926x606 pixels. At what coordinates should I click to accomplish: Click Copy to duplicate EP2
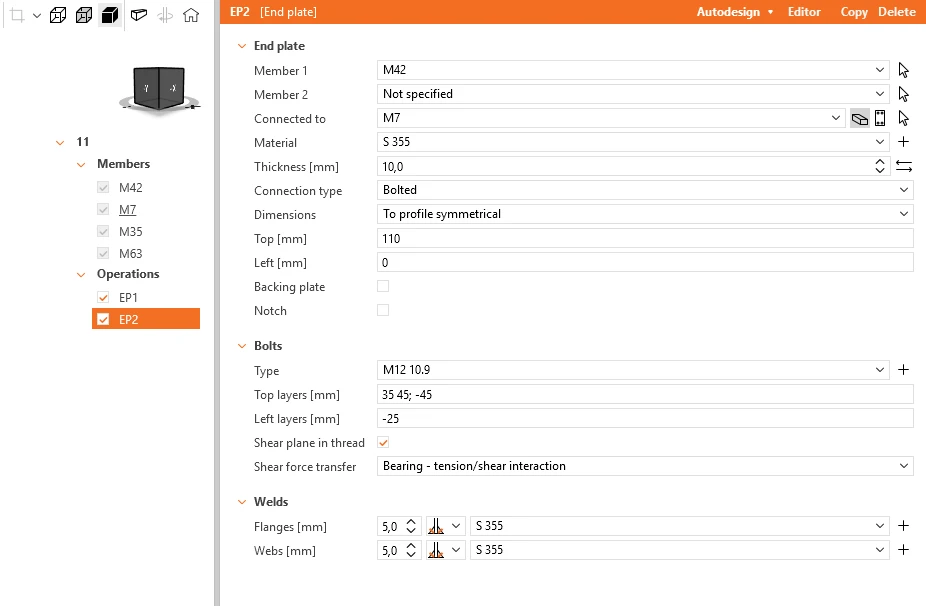(x=854, y=12)
